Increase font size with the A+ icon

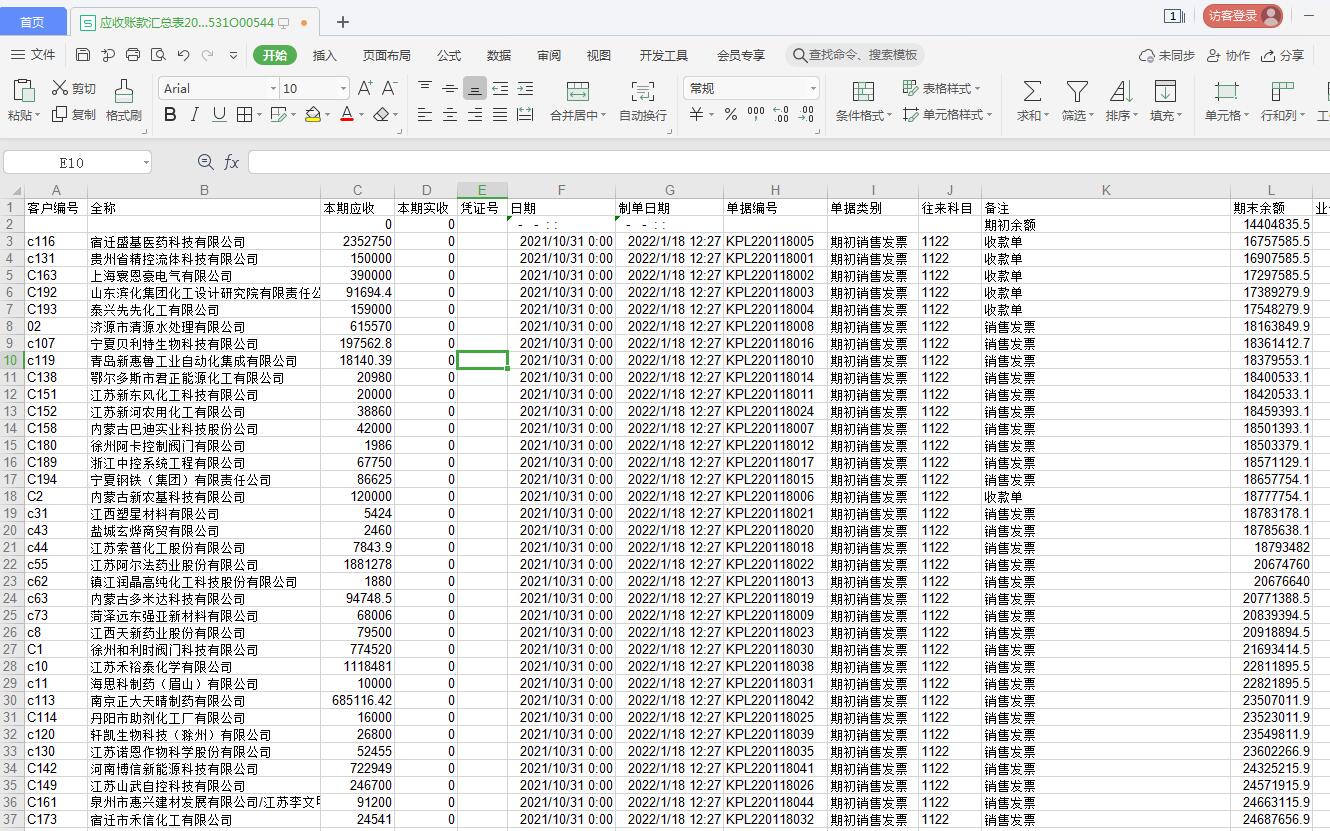(x=365, y=89)
